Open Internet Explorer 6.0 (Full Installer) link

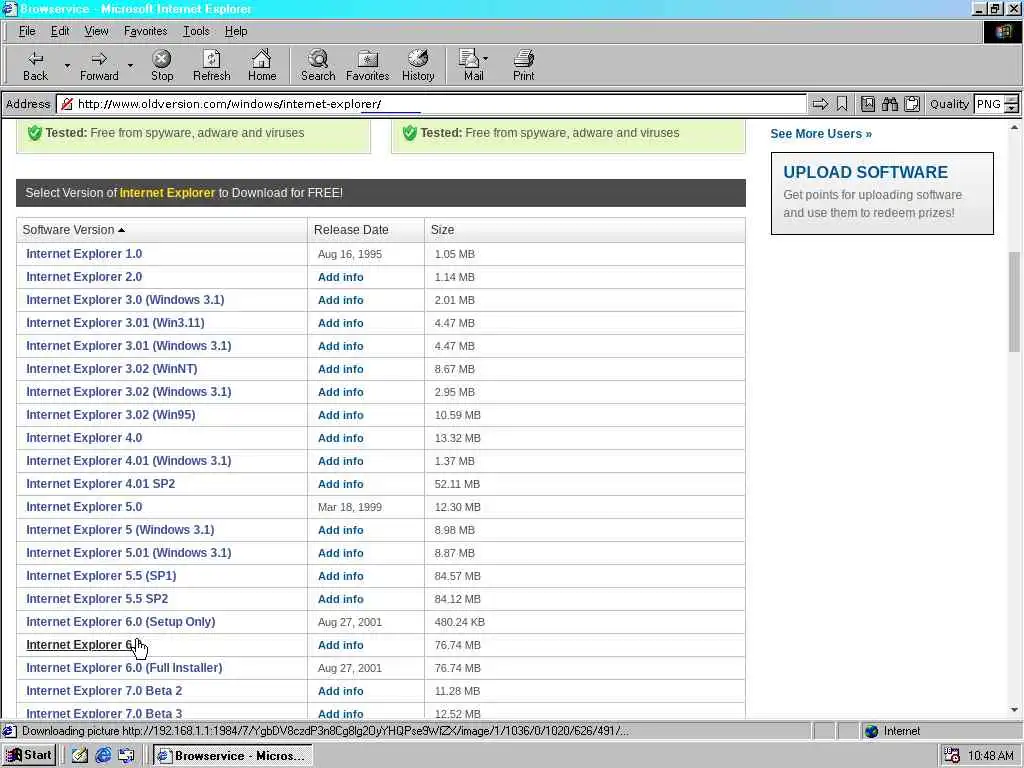point(124,668)
